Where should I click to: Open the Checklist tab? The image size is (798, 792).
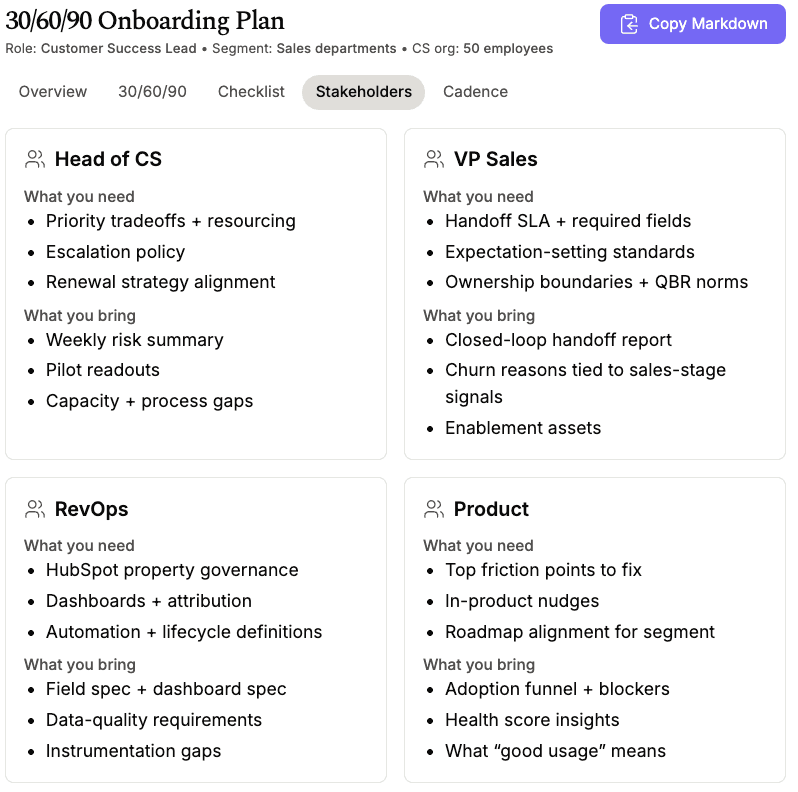pyautogui.click(x=251, y=91)
